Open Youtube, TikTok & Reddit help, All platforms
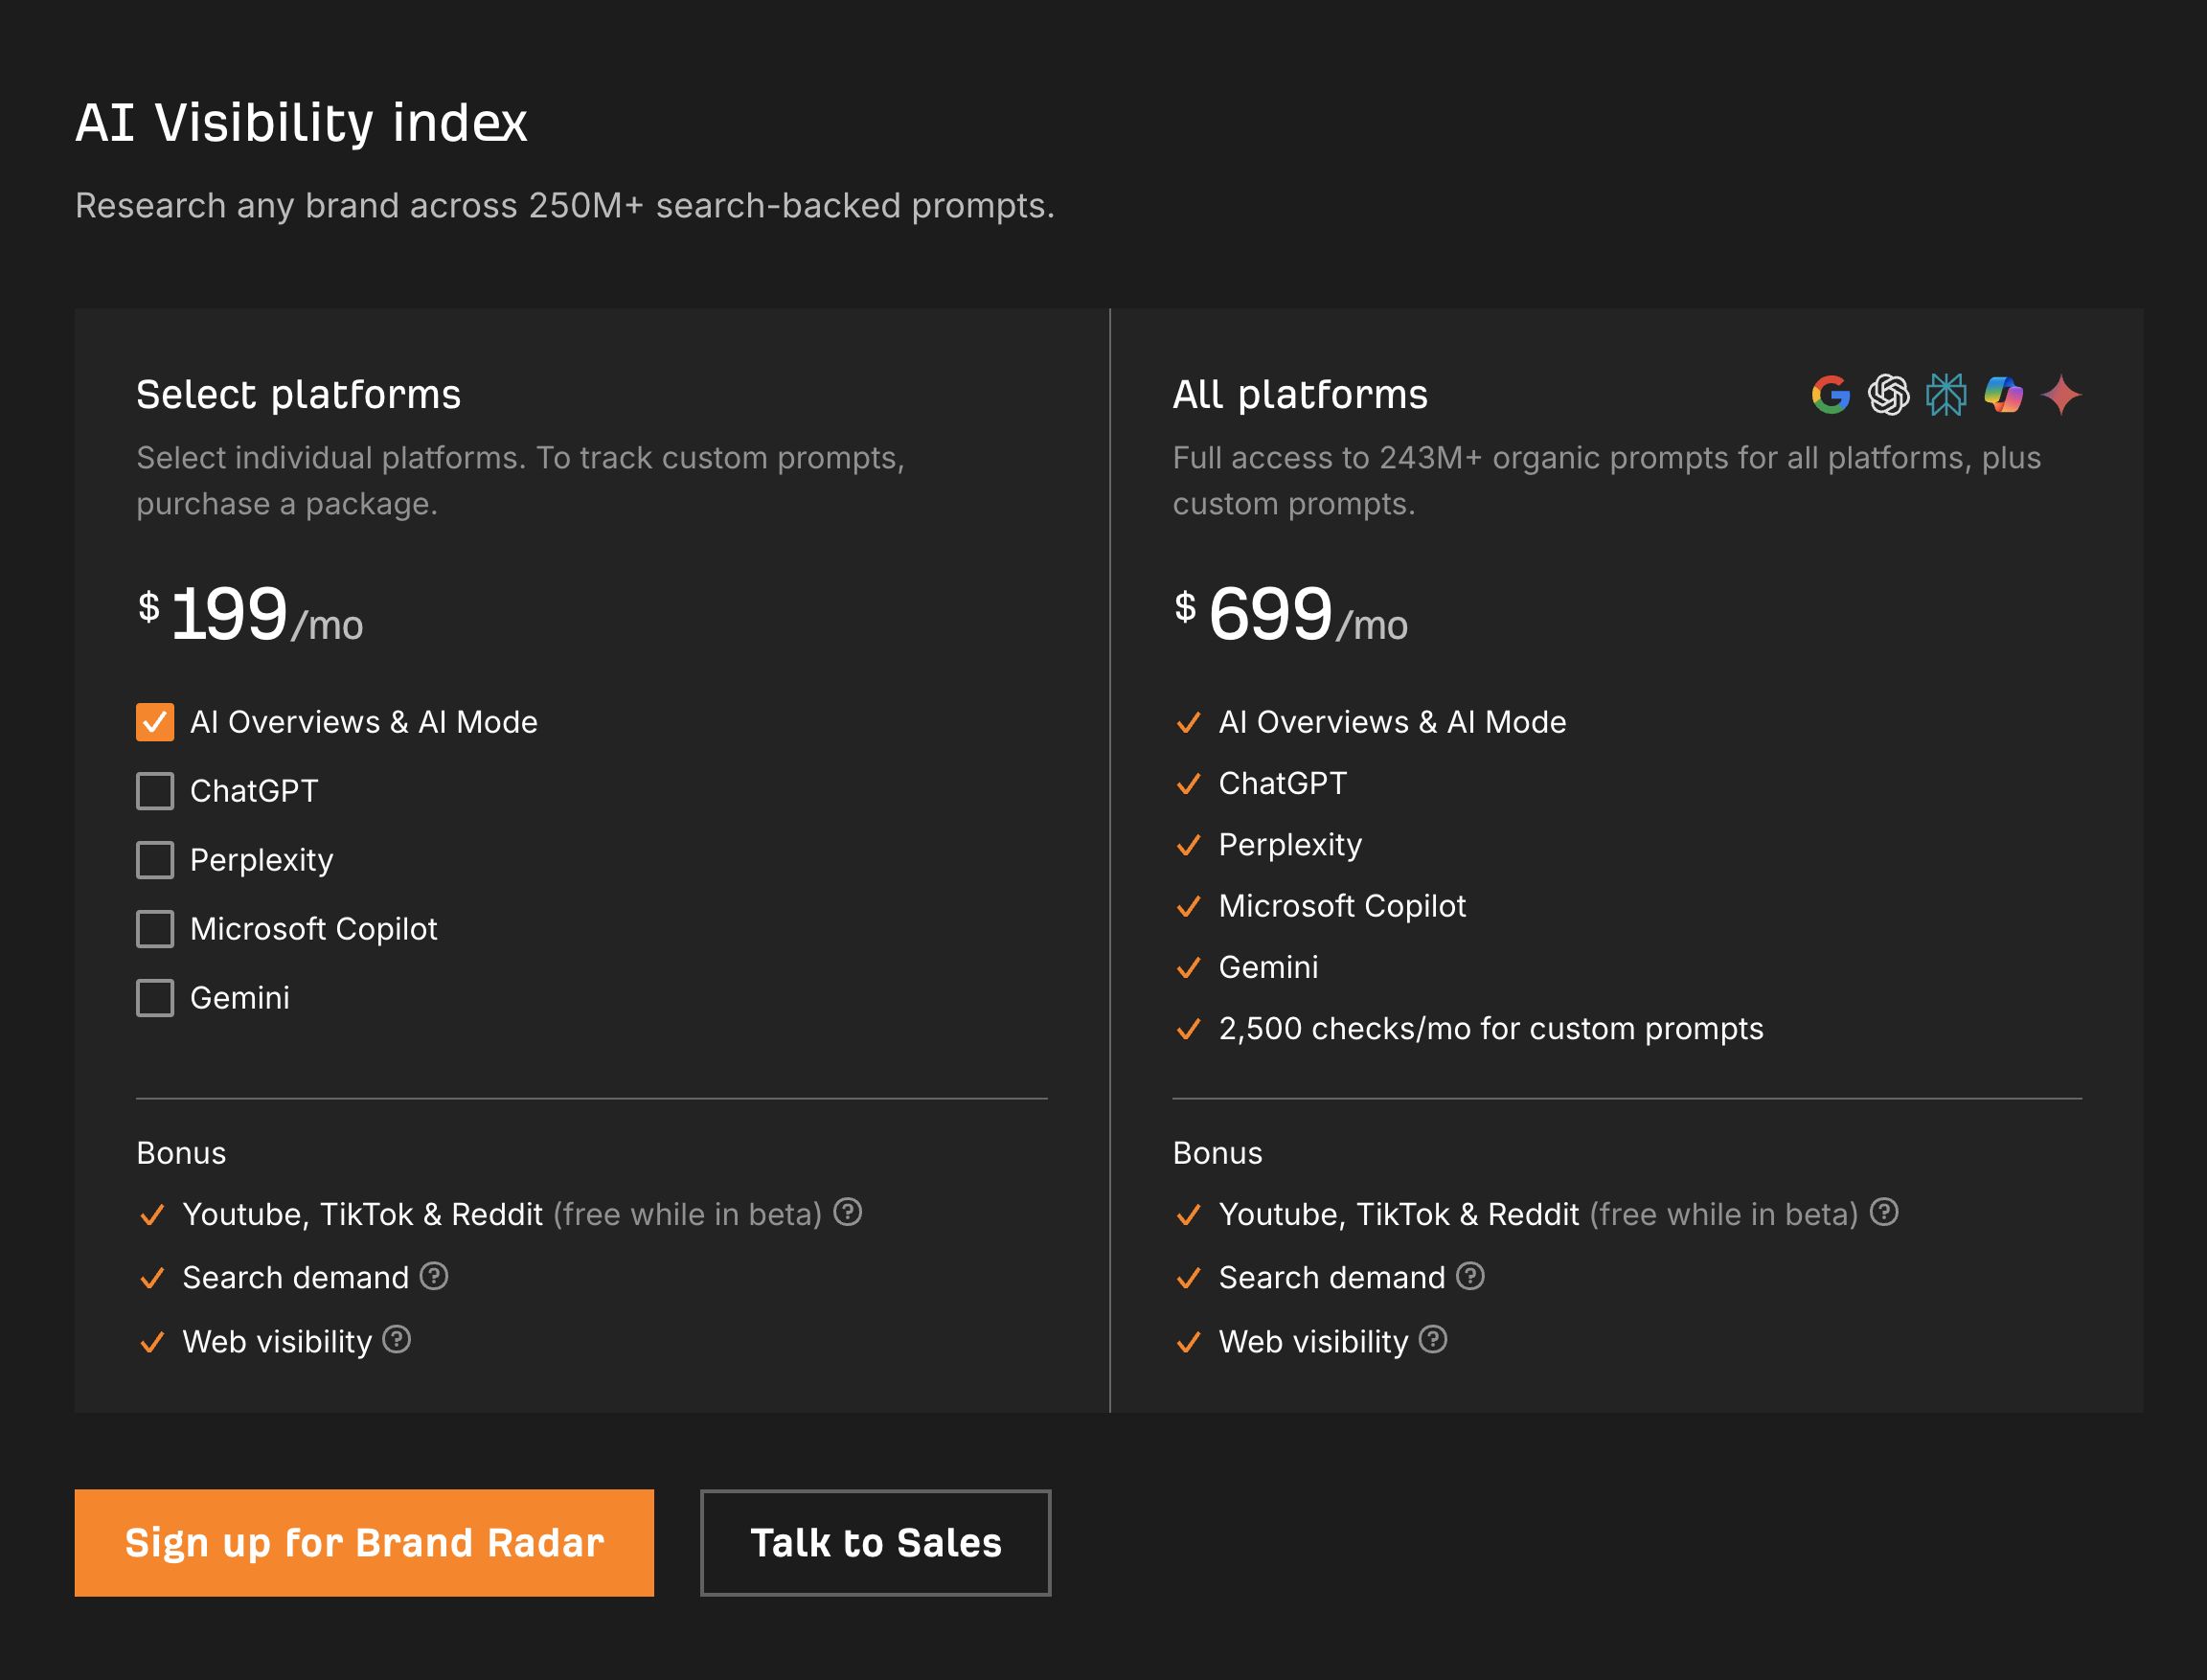 1884,1212
